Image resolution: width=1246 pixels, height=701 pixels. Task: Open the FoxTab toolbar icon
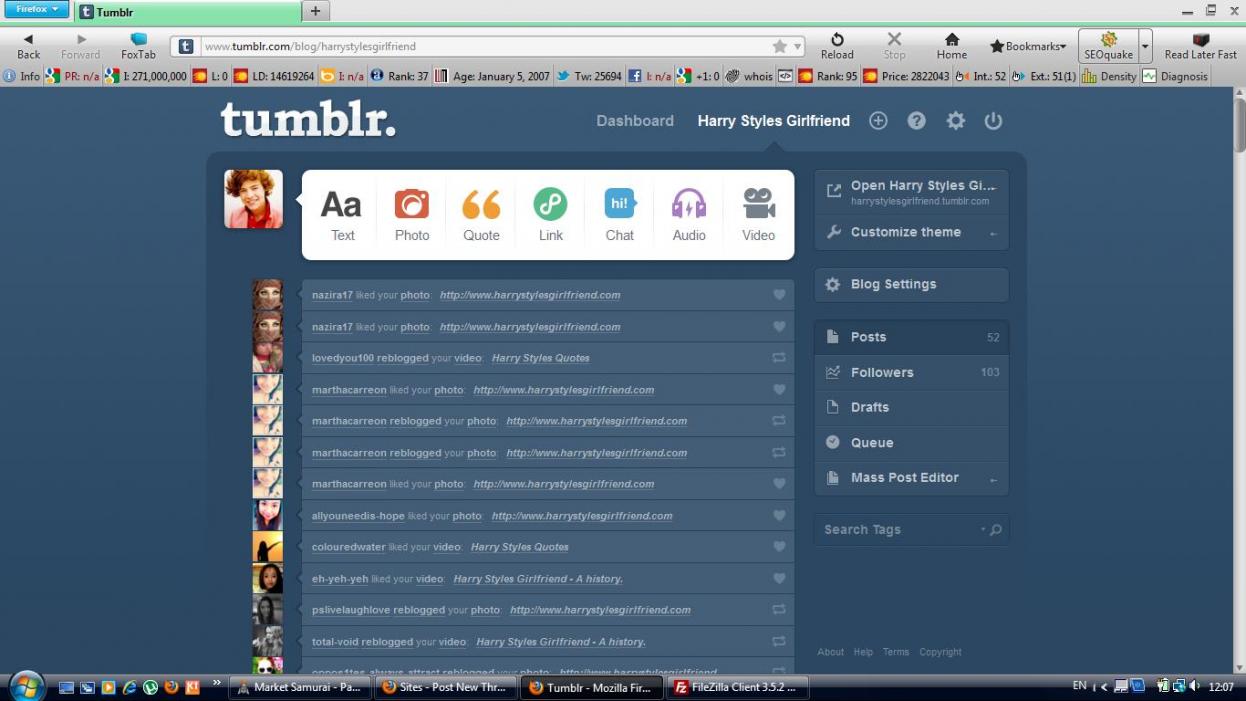(139, 46)
